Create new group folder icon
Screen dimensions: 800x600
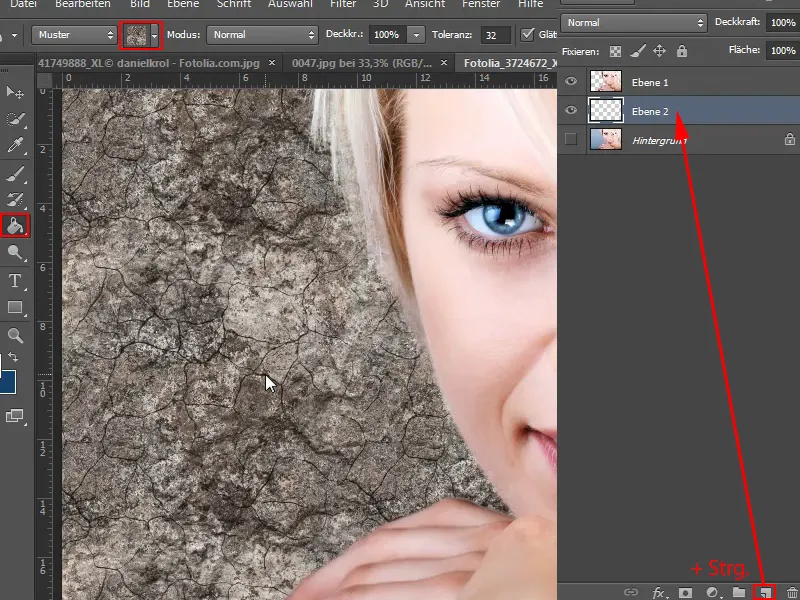click(x=739, y=592)
